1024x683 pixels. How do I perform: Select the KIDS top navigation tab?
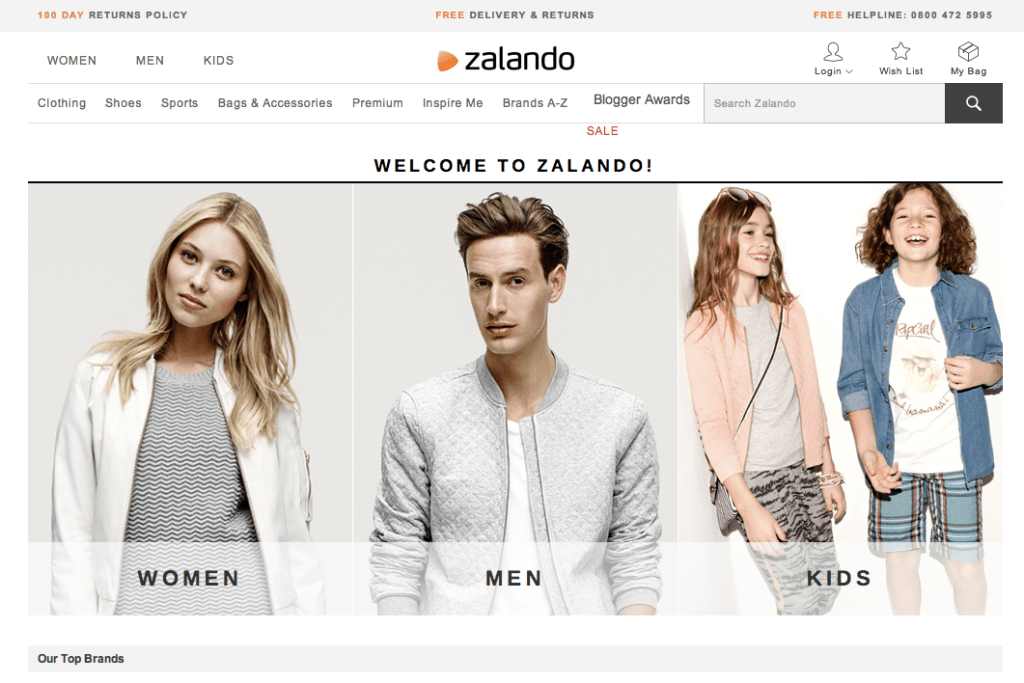tap(218, 60)
